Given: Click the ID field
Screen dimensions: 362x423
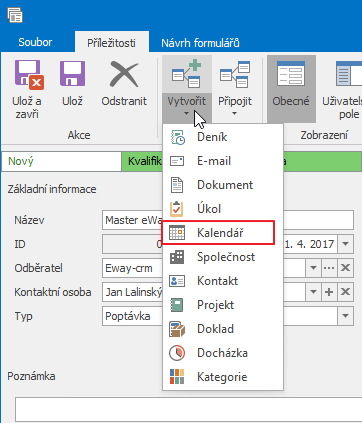Looking at the screenshot, I should pyautogui.click(x=132, y=244).
